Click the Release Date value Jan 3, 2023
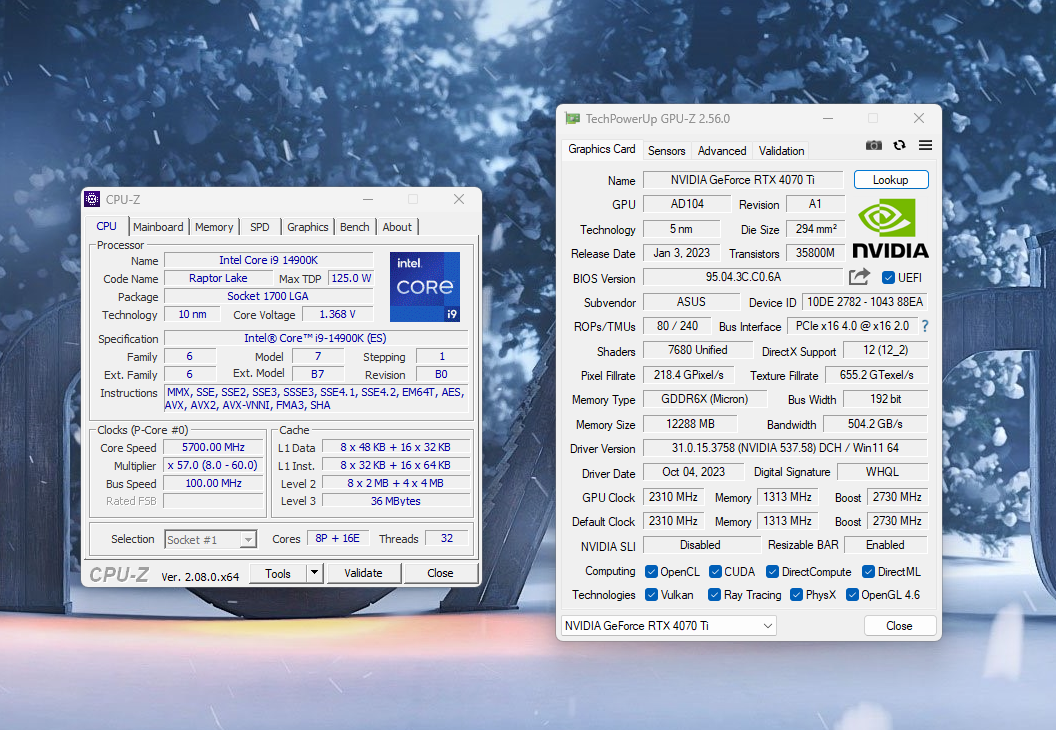The width and height of the screenshot is (1056, 730). coord(682,253)
